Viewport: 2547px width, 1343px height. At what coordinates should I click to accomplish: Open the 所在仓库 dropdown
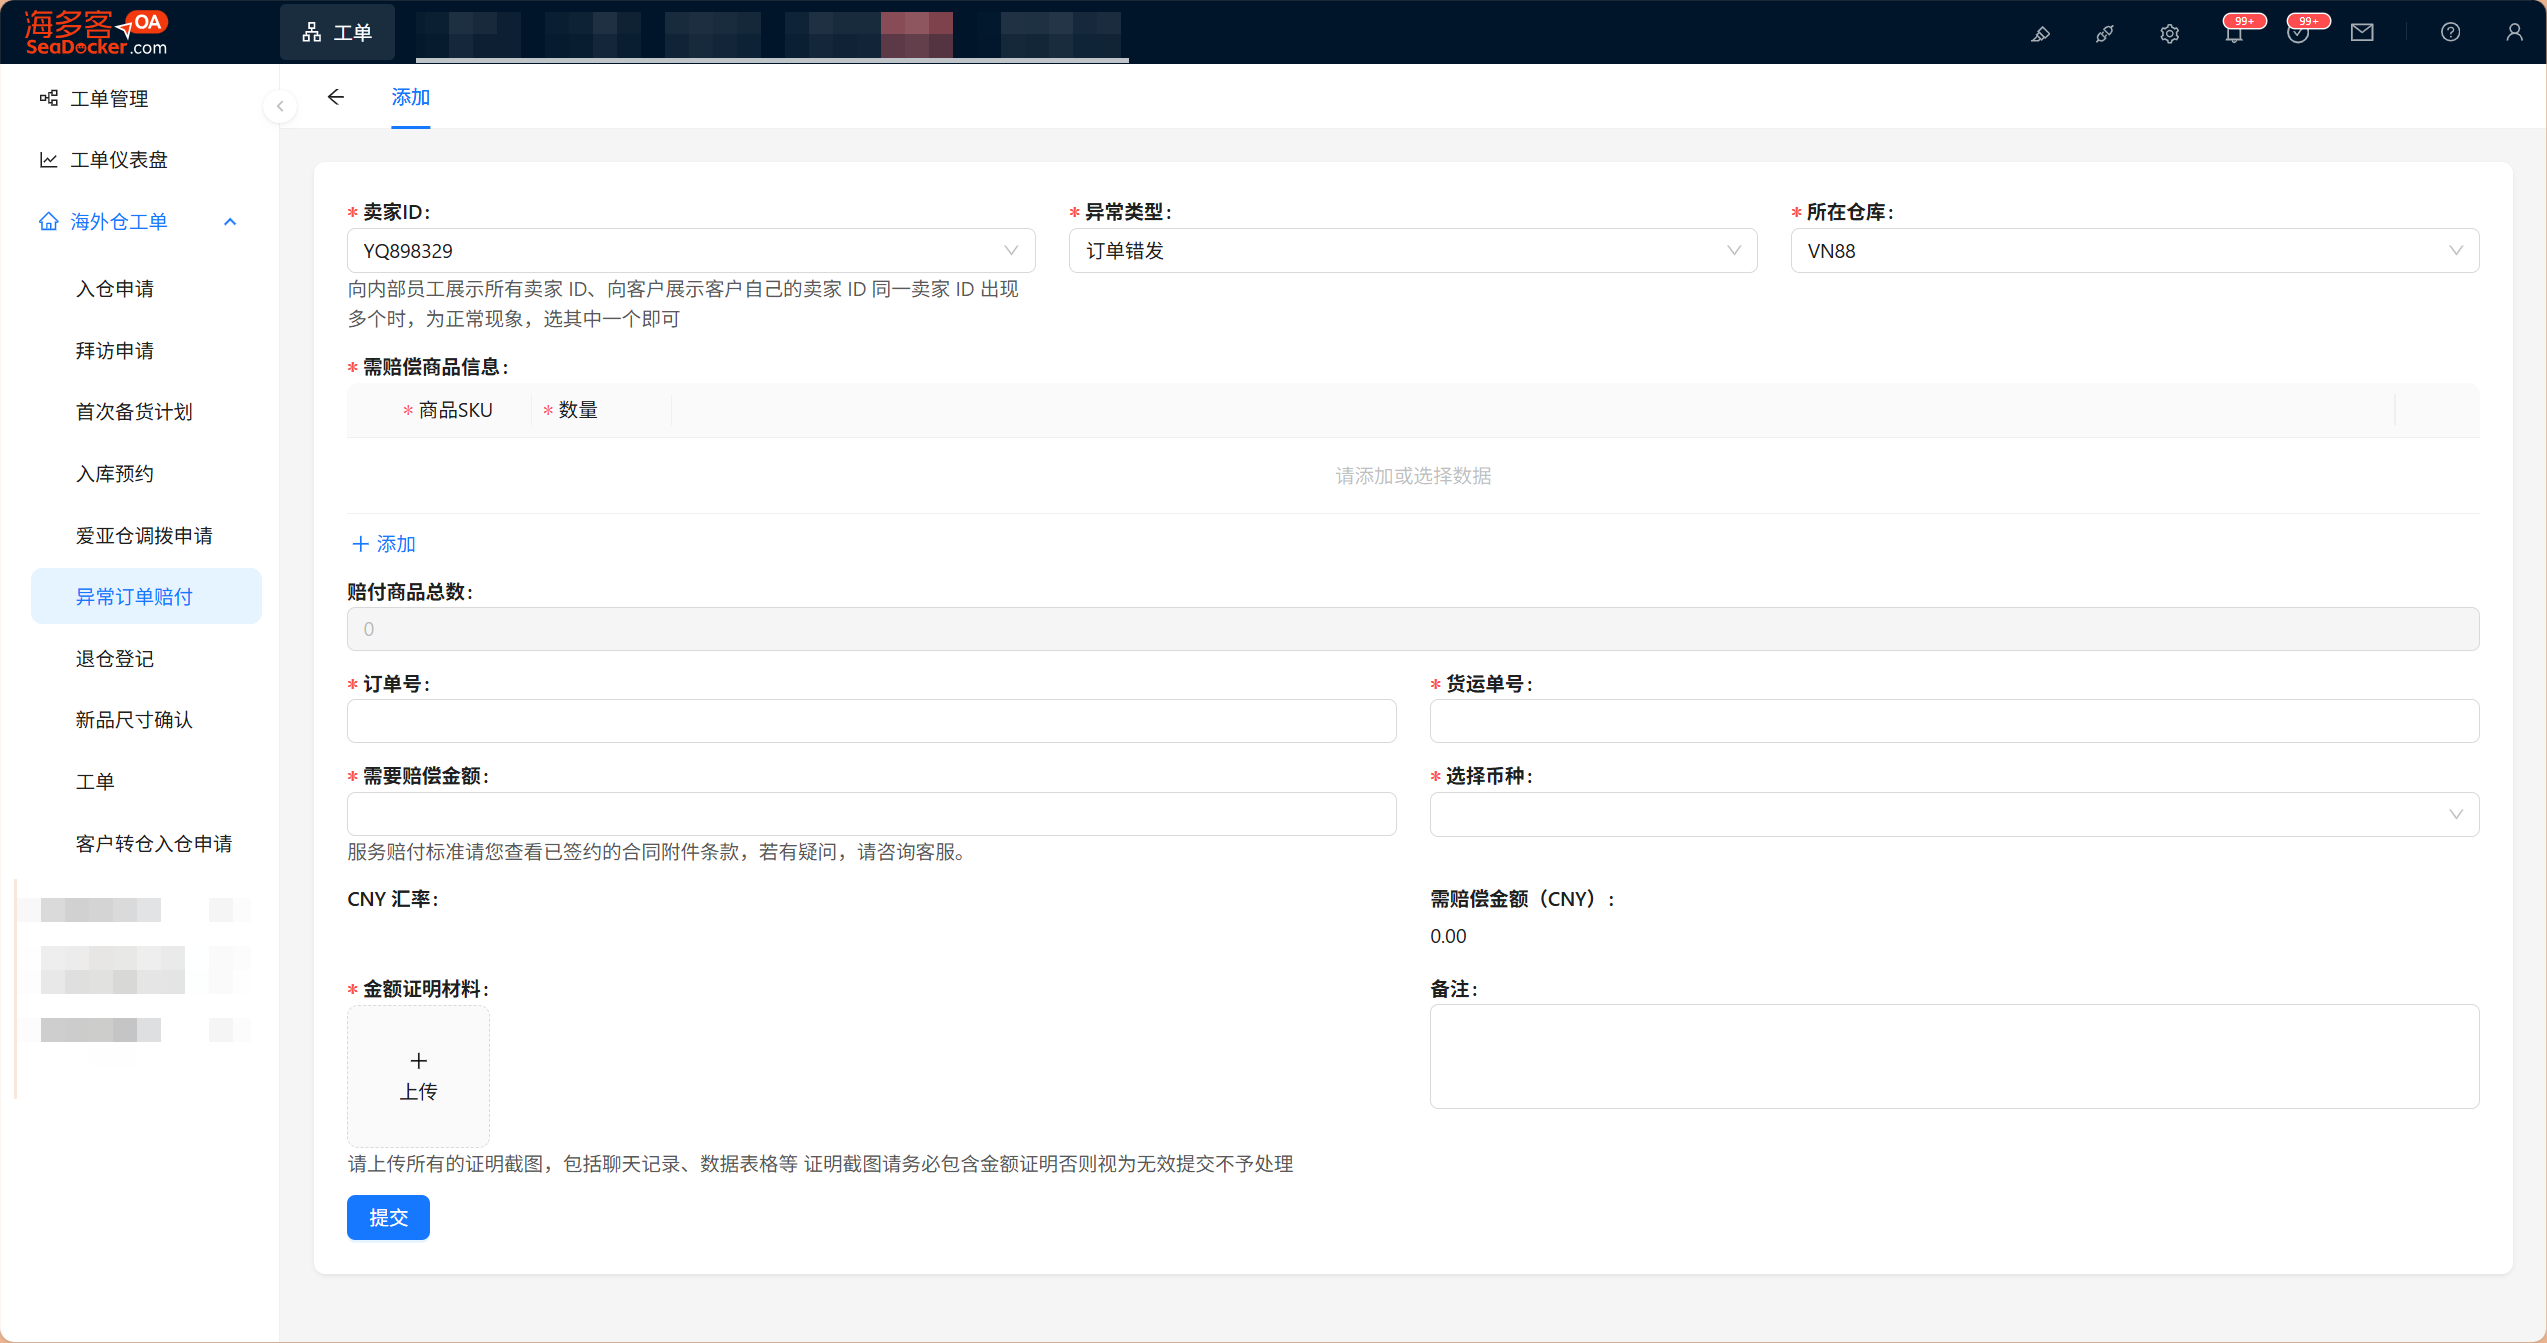pyautogui.click(x=2134, y=251)
